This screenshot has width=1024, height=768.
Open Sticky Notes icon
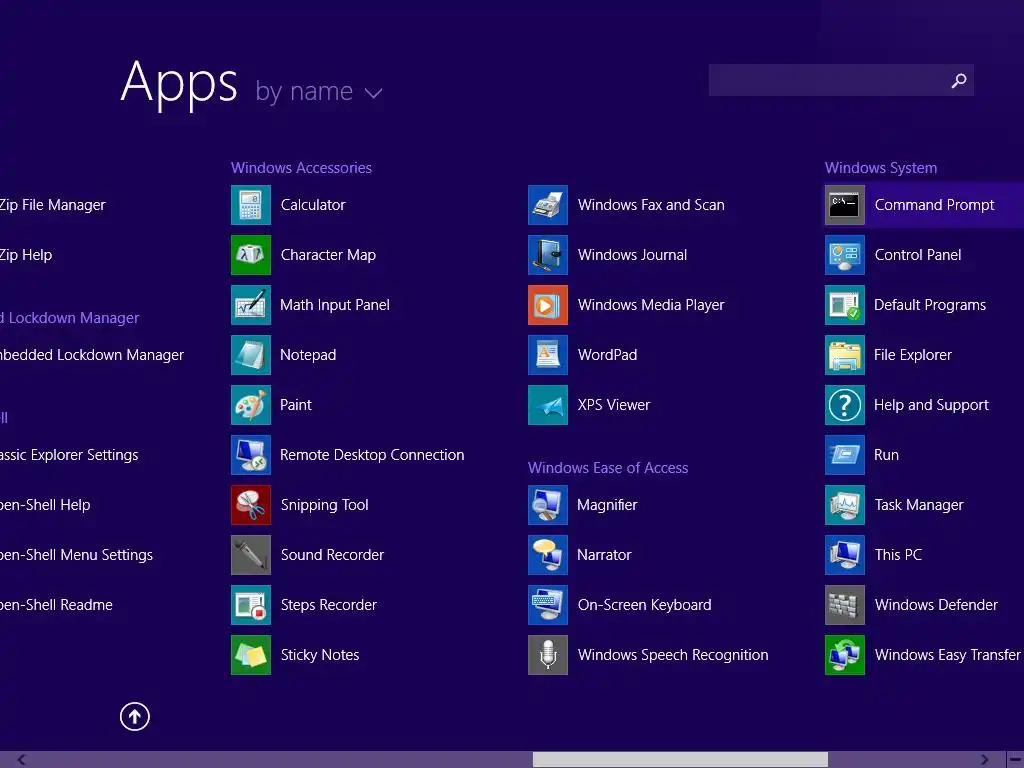[x=251, y=655]
